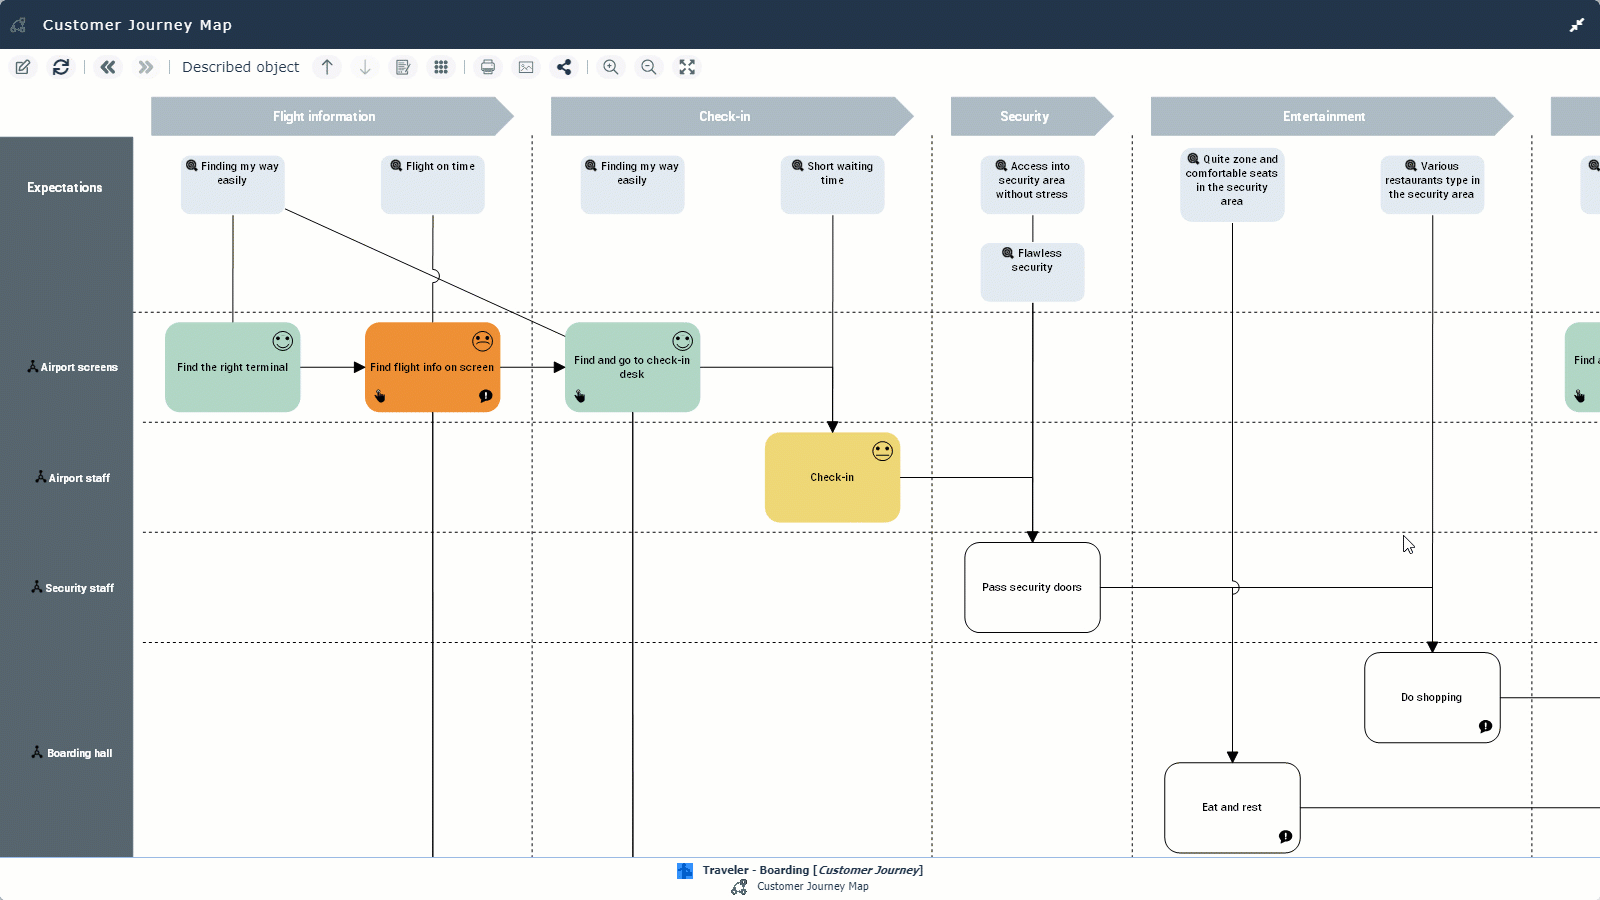Zoom out of the diagram
Image resolution: width=1600 pixels, height=900 pixels.
[x=649, y=67]
